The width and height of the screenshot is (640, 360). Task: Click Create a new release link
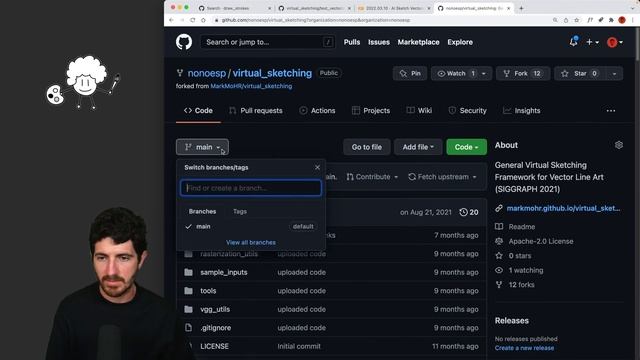[x=524, y=348]
